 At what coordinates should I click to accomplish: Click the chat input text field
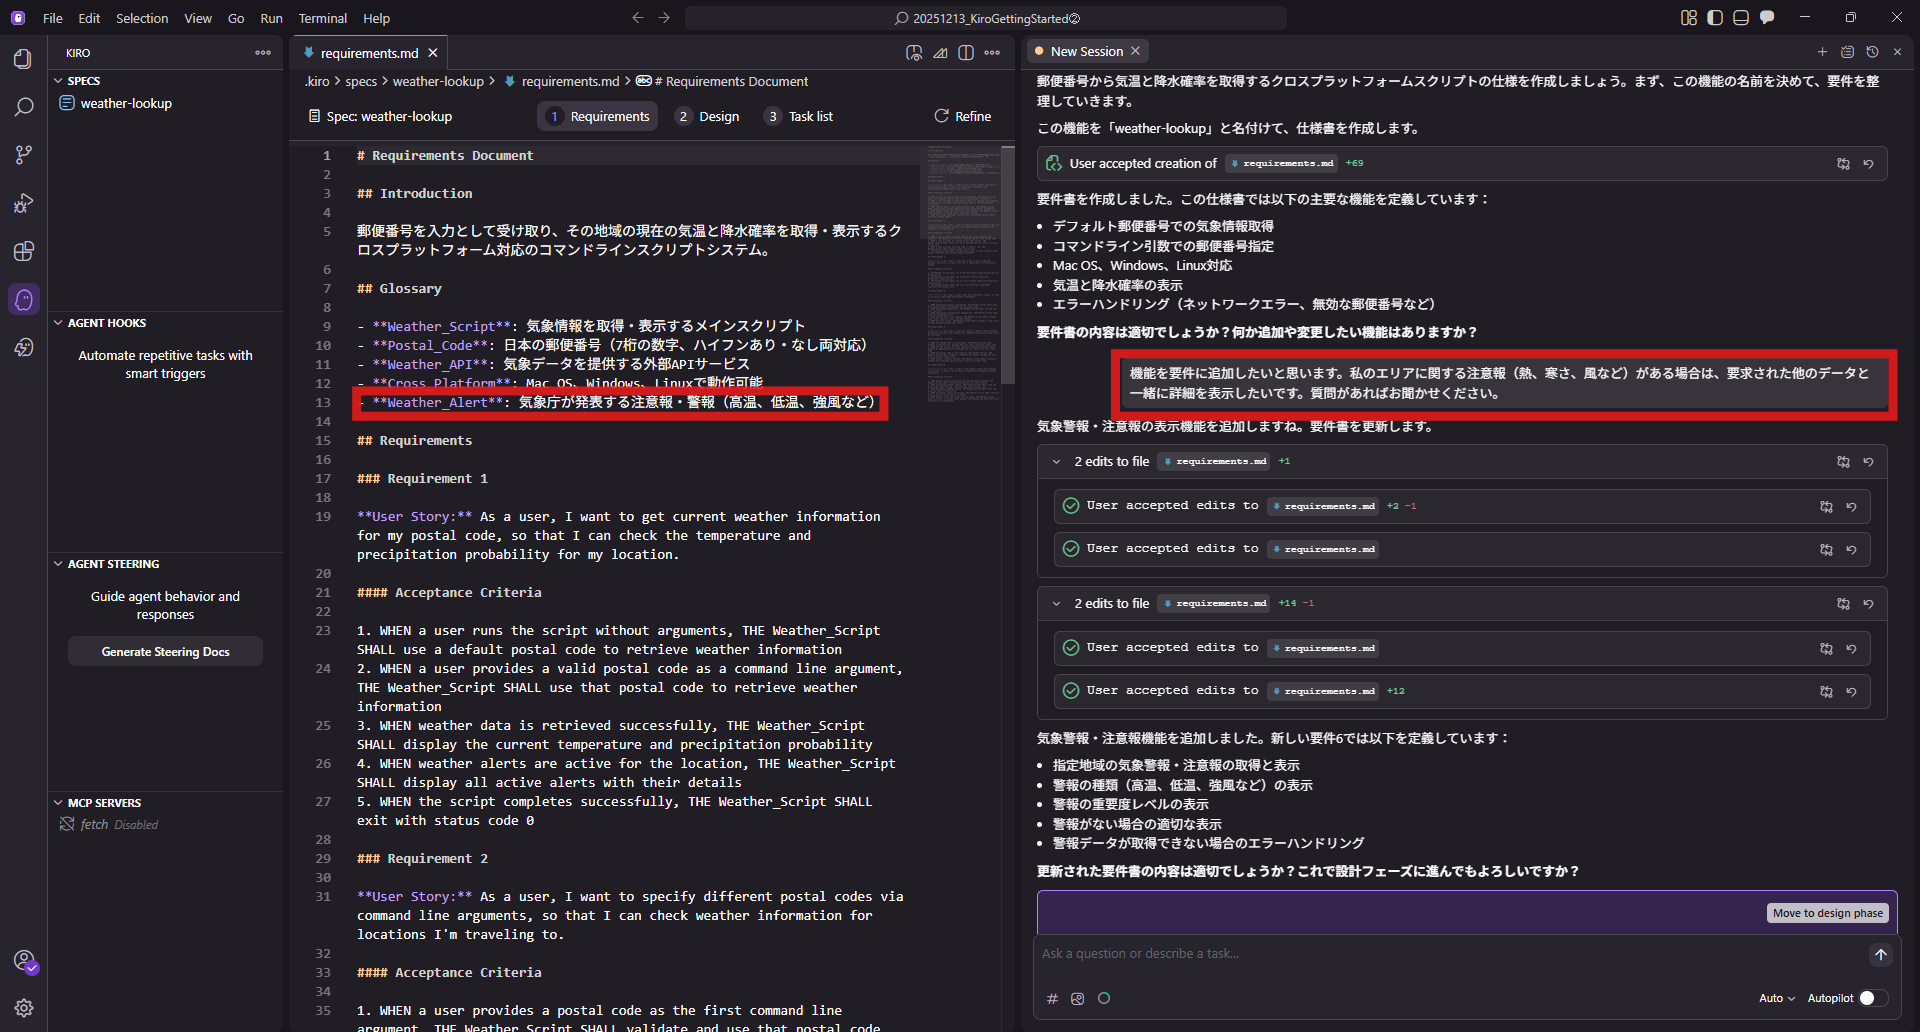[1450, 954]
